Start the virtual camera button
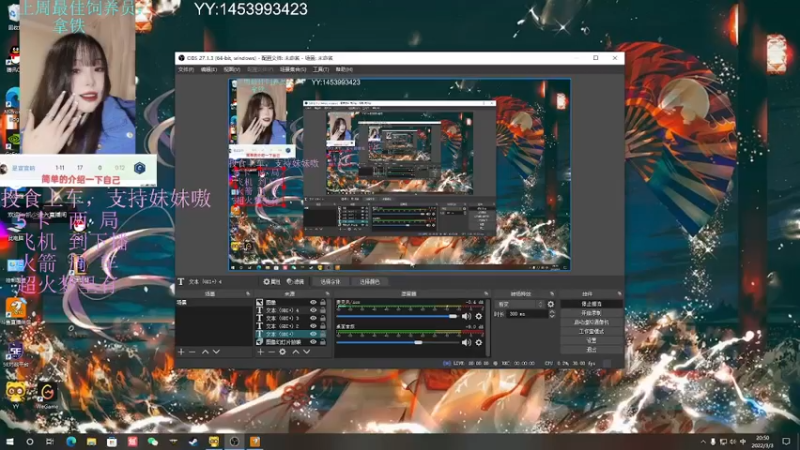This screenshot has width=800, height=450. point(591,322)
